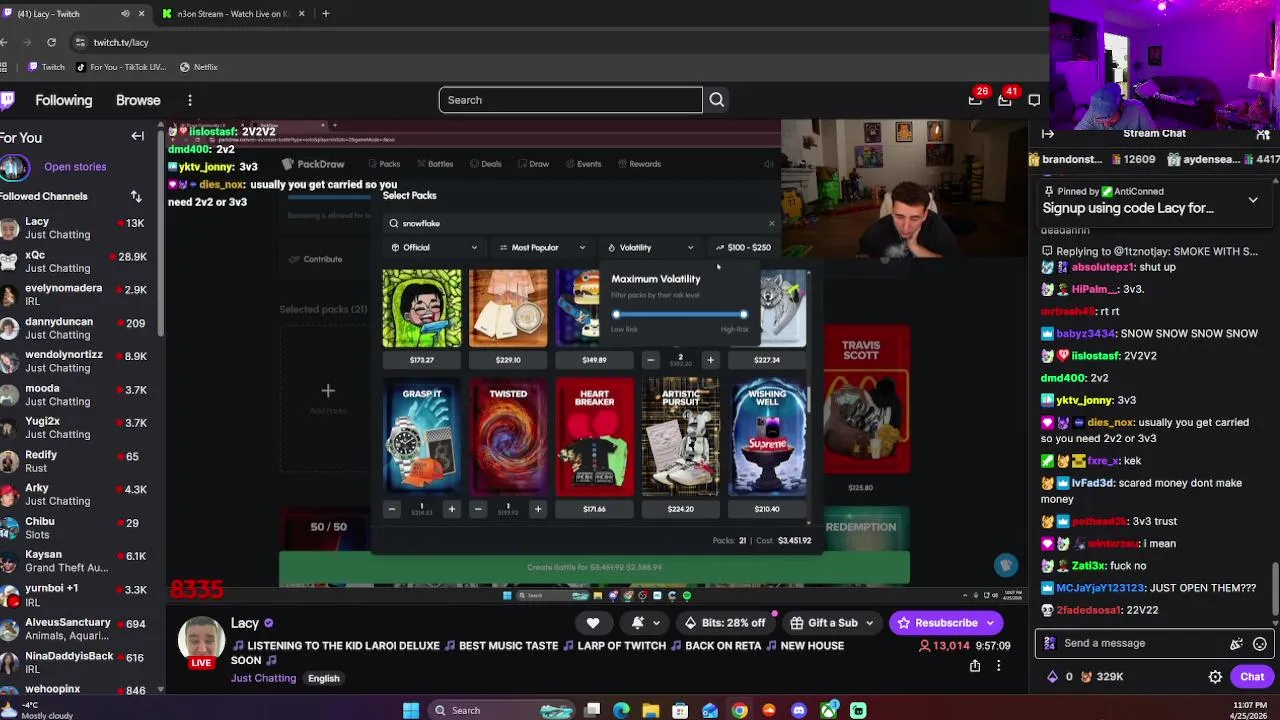
Task: Send message with the Chat button
Action: click(x=1252, y=677)
